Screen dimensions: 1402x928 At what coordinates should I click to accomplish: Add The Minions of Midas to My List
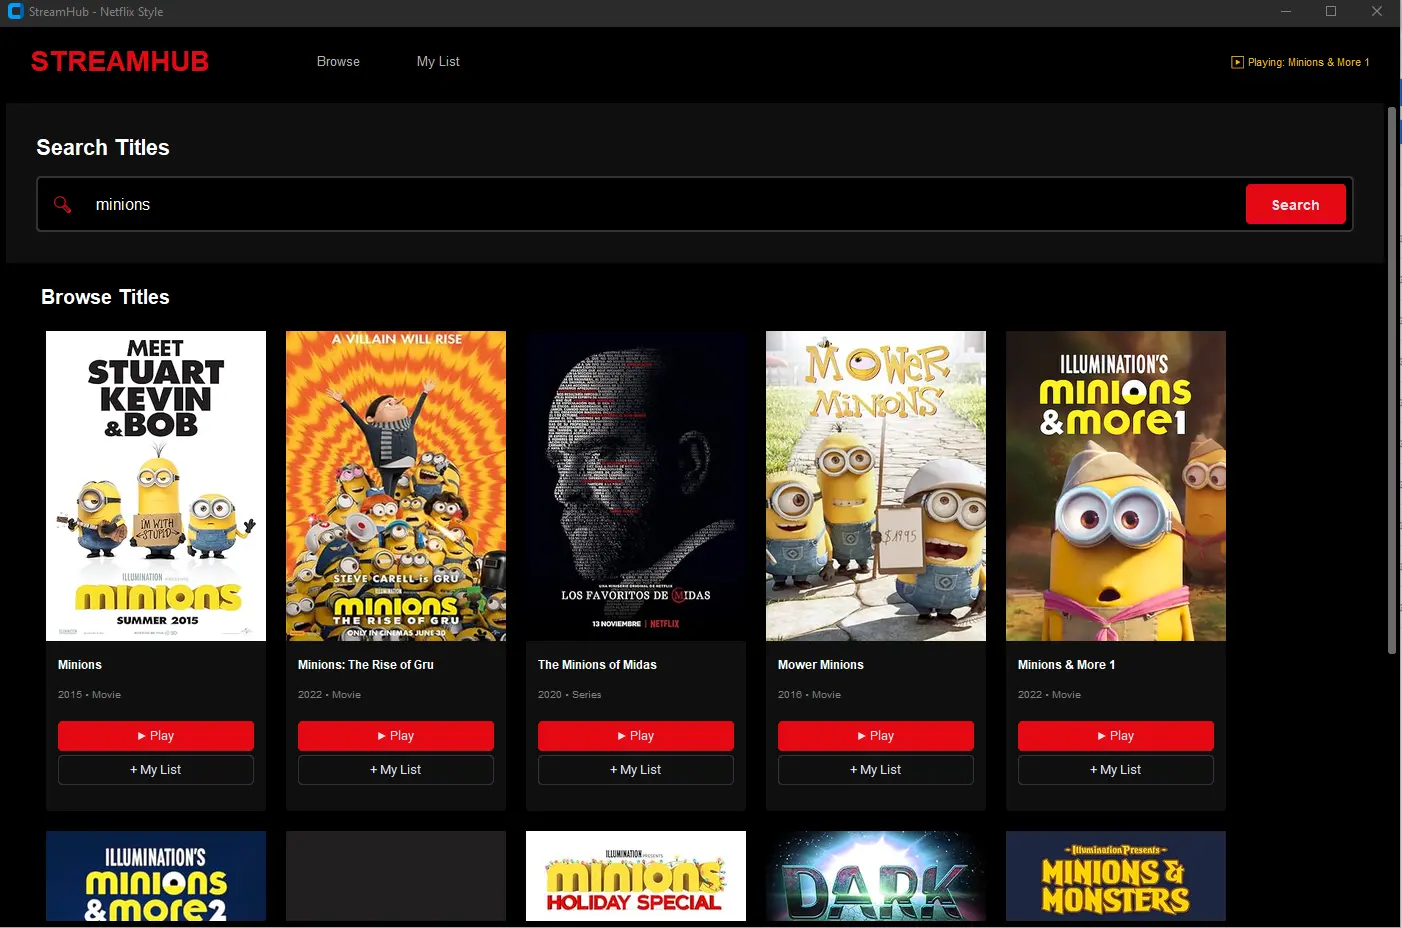(x=636, y=770)
